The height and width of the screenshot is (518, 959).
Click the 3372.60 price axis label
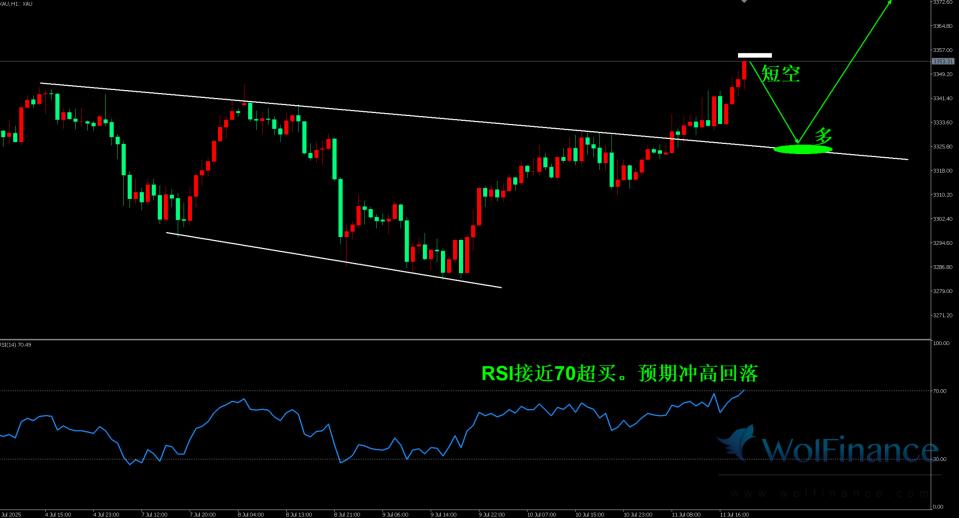pyautogui.click(x=944, y=2)
